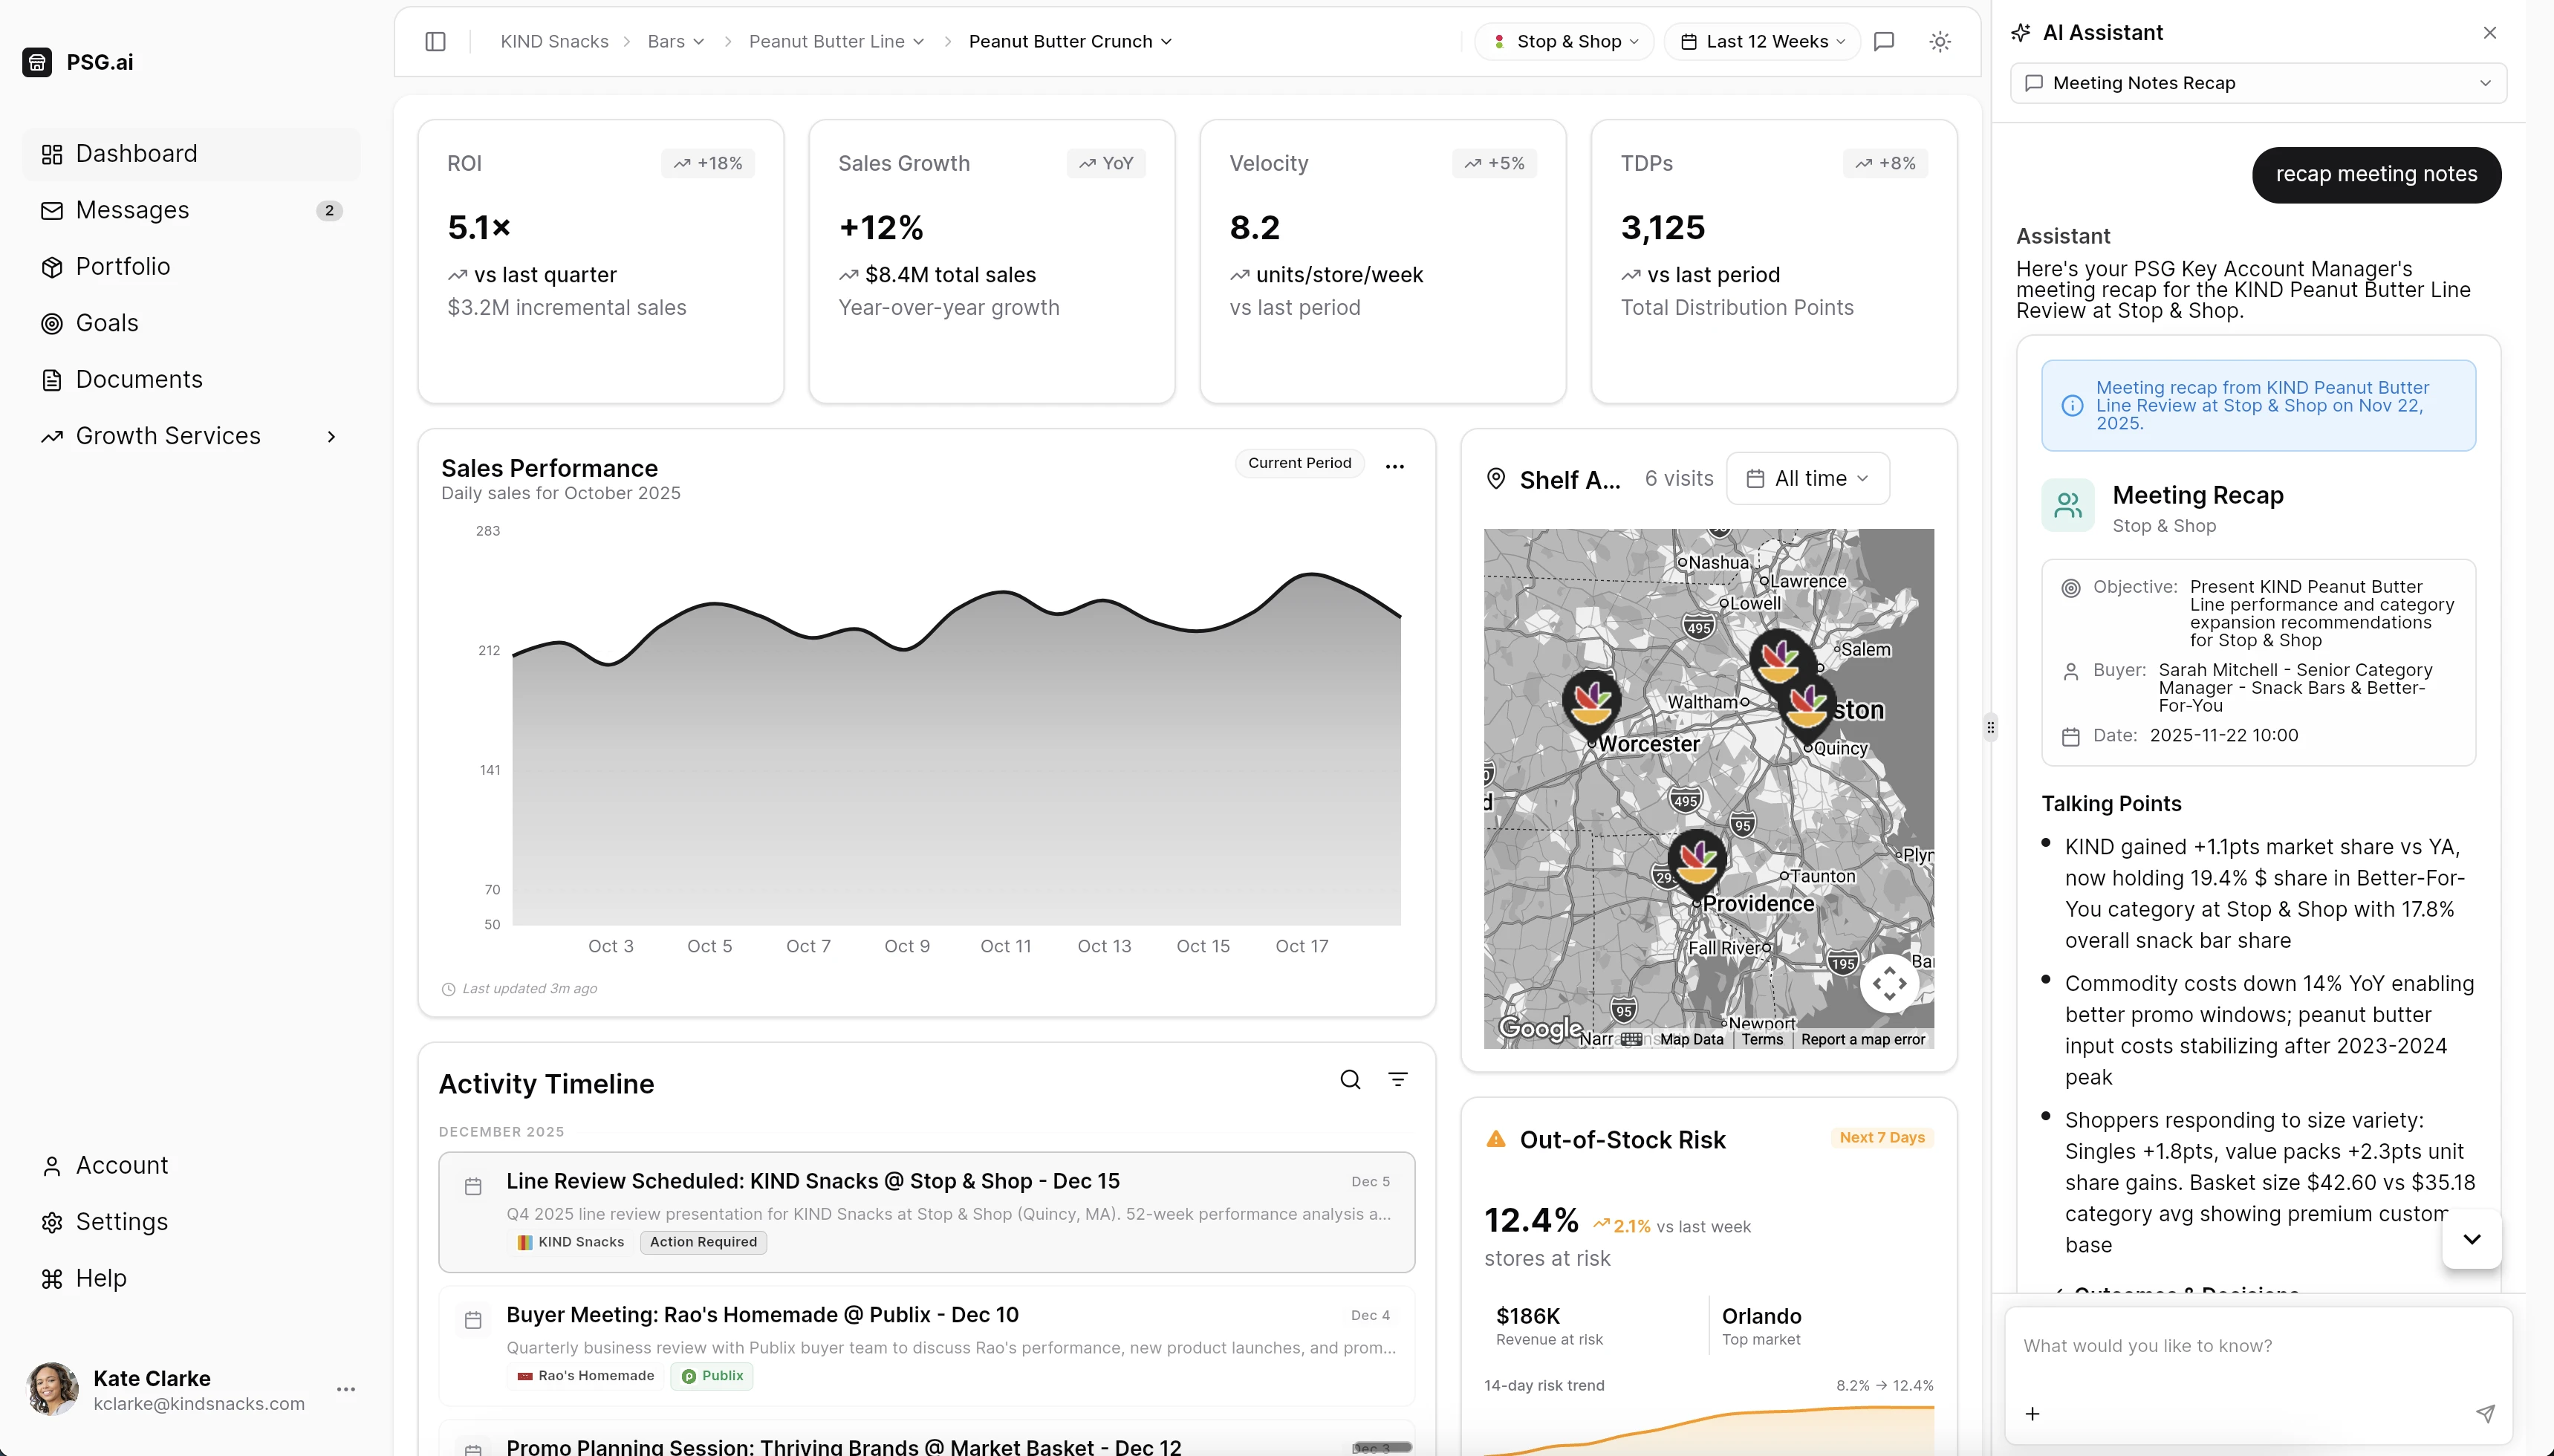2554x1456 pixels.
Task: Open the Activity Timeline filter
Action: (x=1397, y=1079)
